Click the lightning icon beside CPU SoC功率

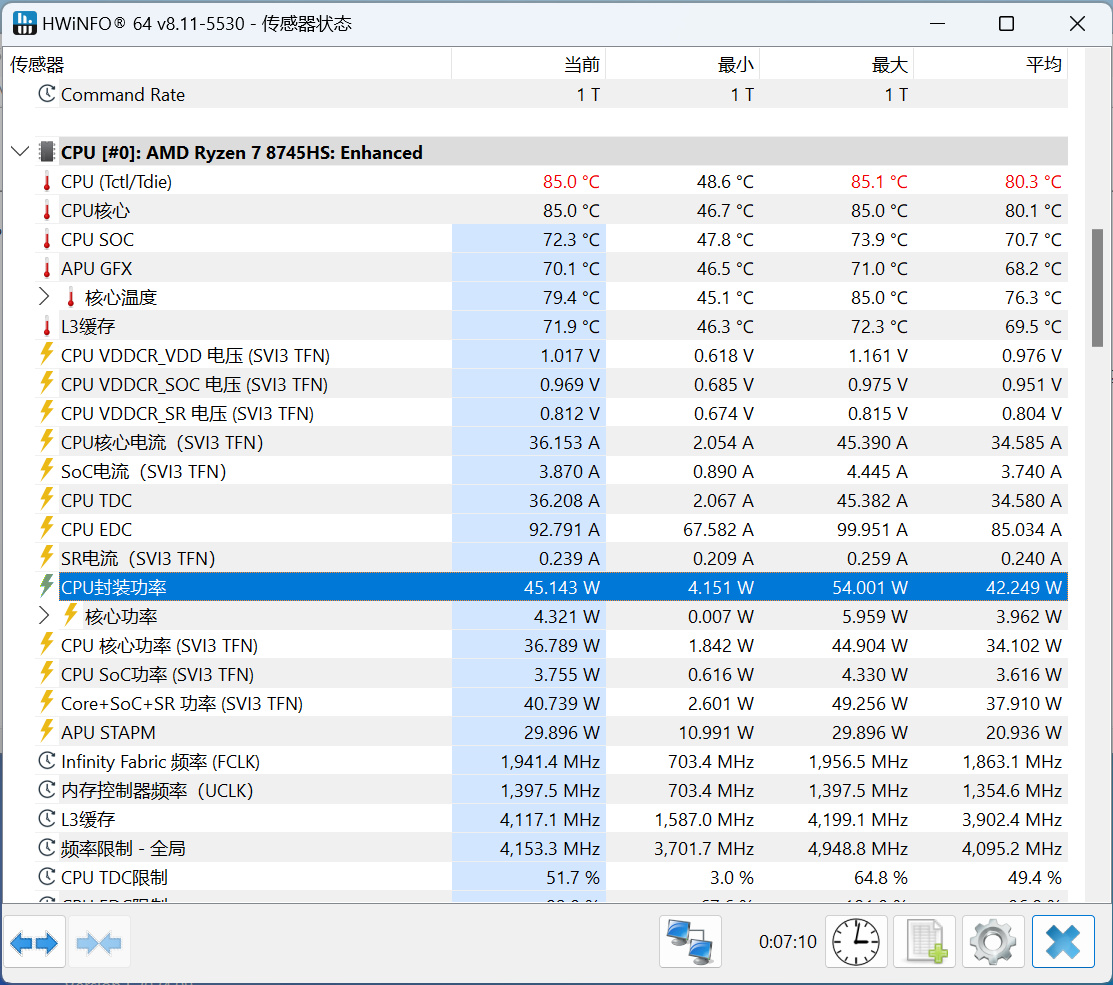[47, 673]
